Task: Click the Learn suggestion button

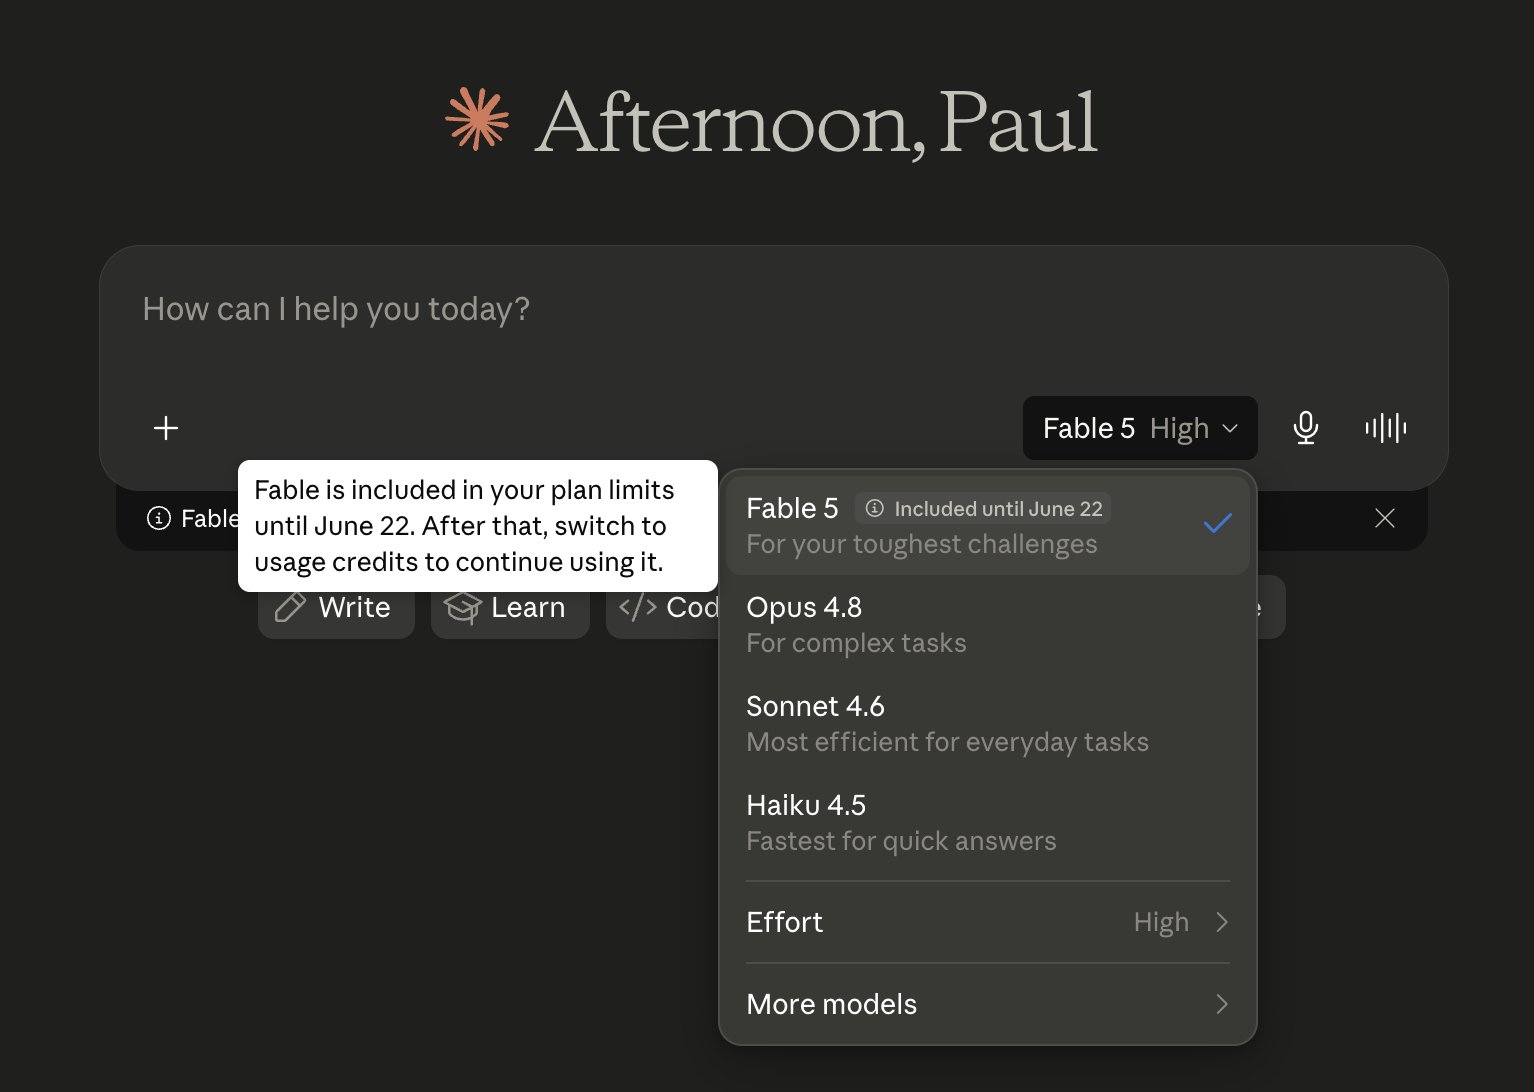Action: tap(510, 607)
